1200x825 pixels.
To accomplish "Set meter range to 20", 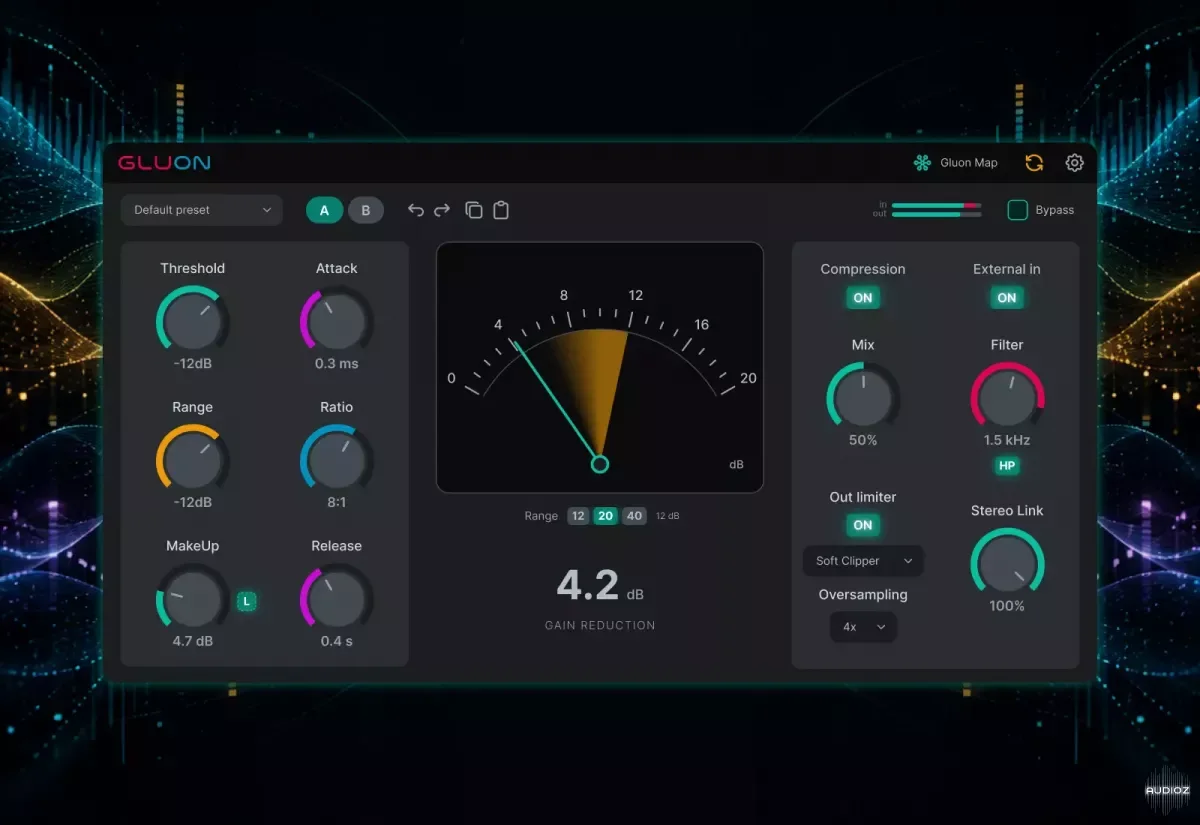I will click(605, 516).
